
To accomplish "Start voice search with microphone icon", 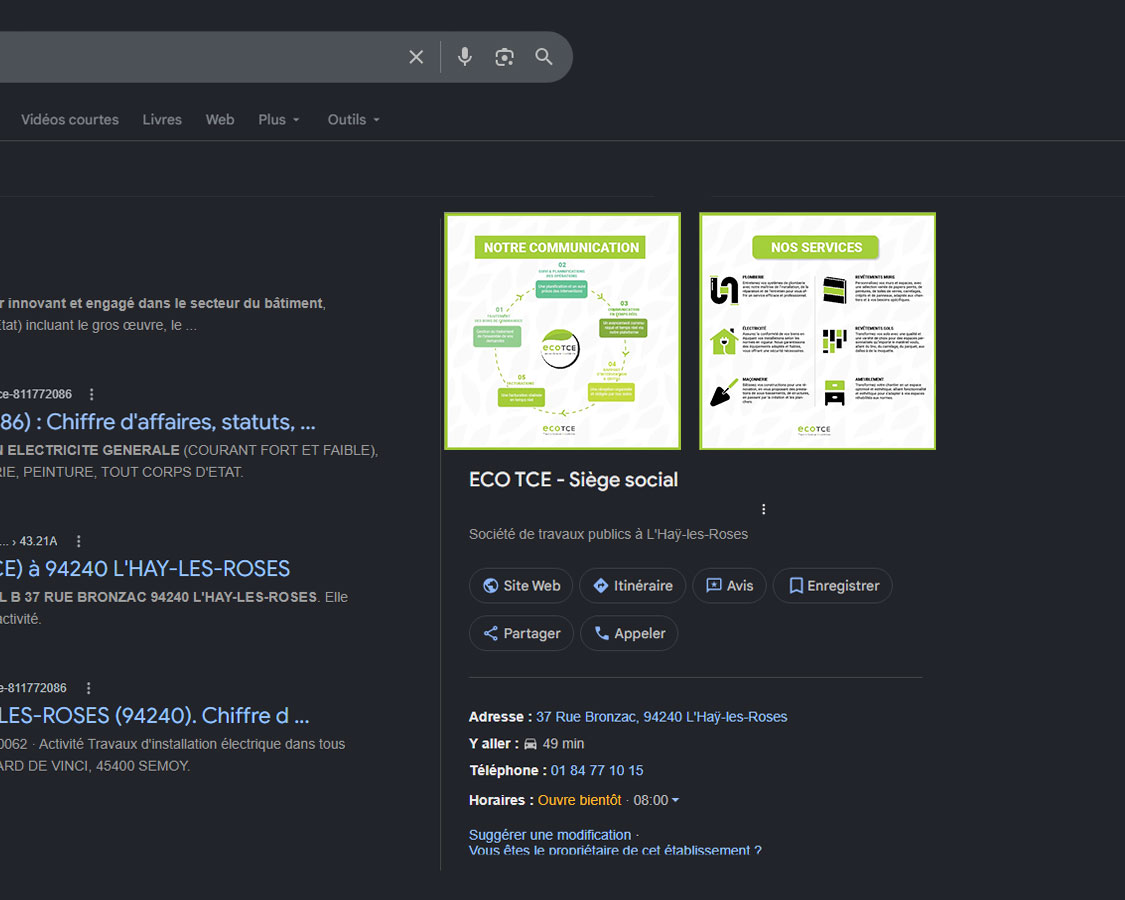I will 465,57.
